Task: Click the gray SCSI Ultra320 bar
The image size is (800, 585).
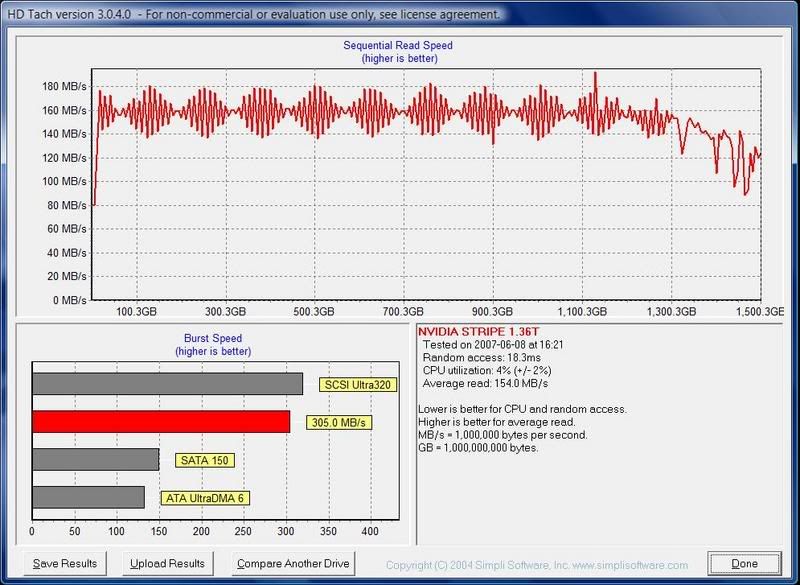Action: (x=167, y=384)
